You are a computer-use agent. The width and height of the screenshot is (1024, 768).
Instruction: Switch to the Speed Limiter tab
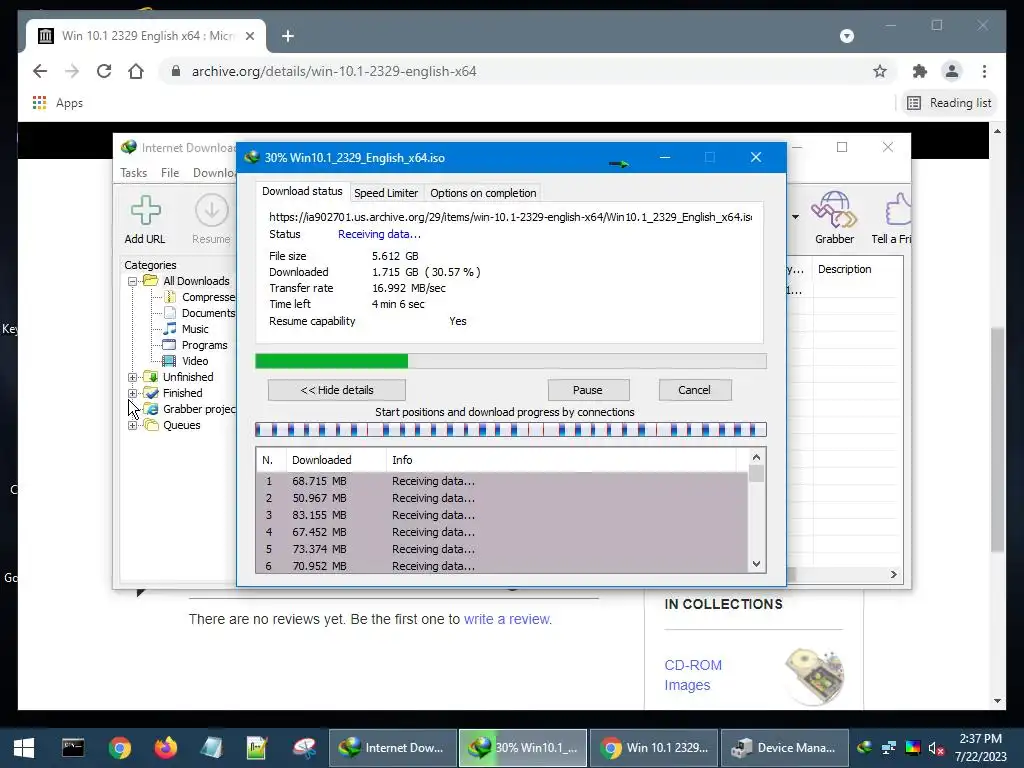[x=386, y=193]
